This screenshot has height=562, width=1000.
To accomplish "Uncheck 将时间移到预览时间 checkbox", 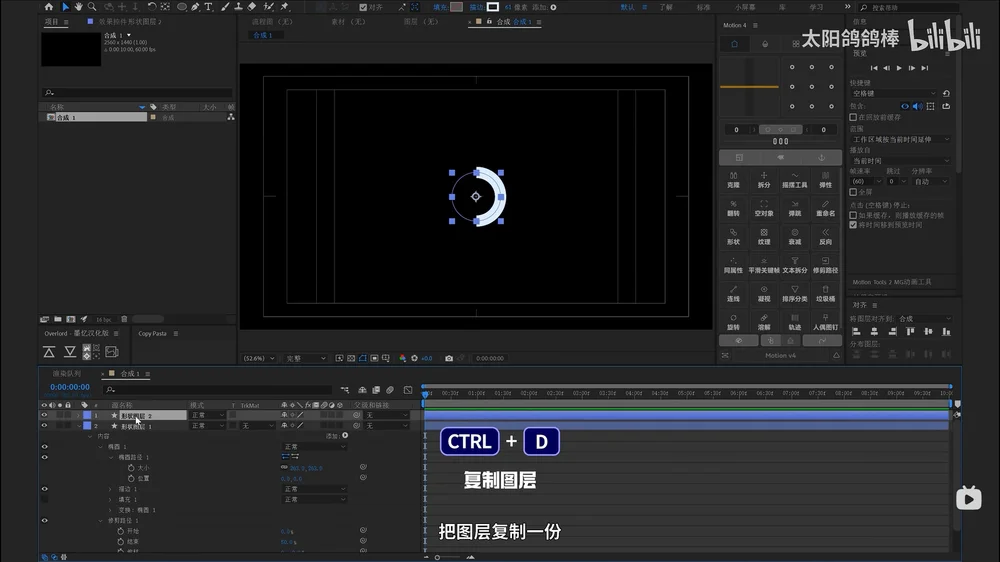I will pyautogui.click(x=853, y=225).
